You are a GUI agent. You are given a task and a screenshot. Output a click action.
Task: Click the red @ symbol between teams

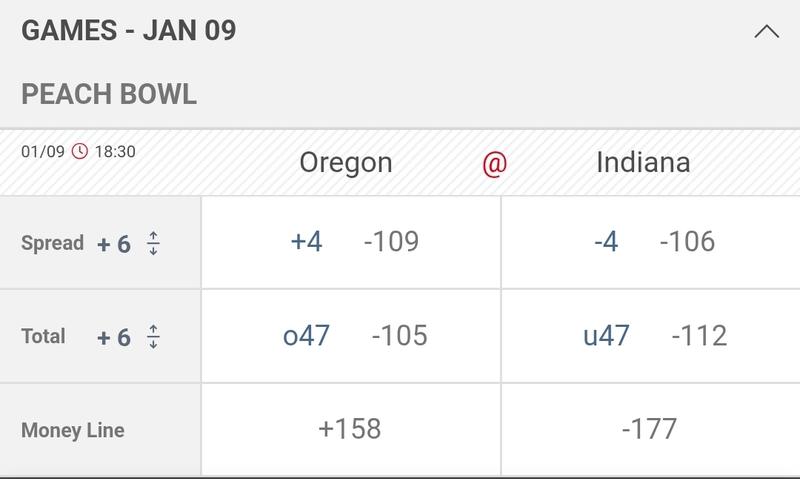[x=495, y=162]
